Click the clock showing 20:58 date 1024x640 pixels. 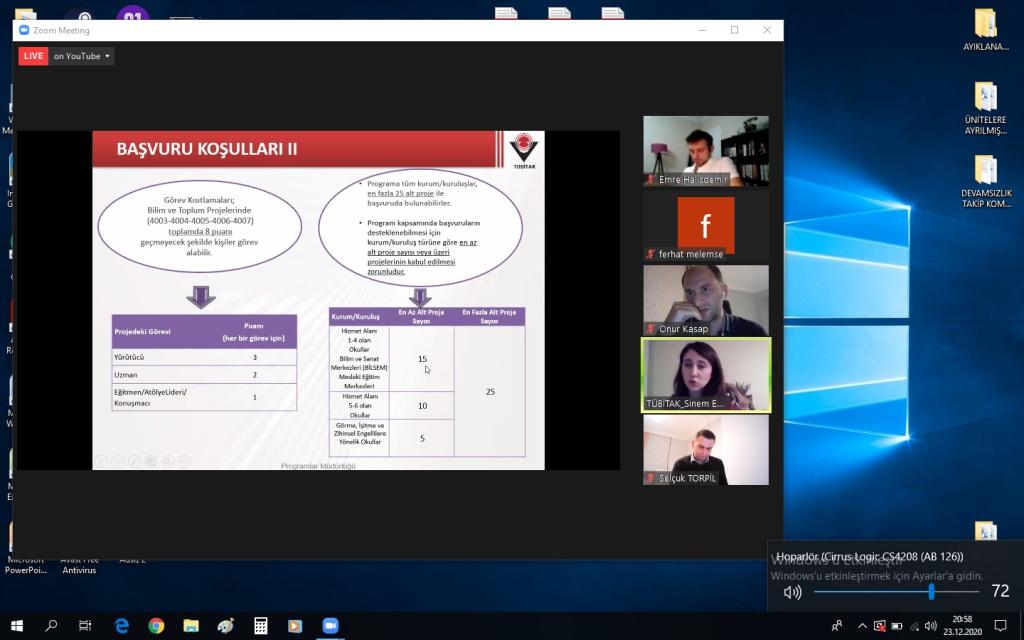click(x=962, y=626)
